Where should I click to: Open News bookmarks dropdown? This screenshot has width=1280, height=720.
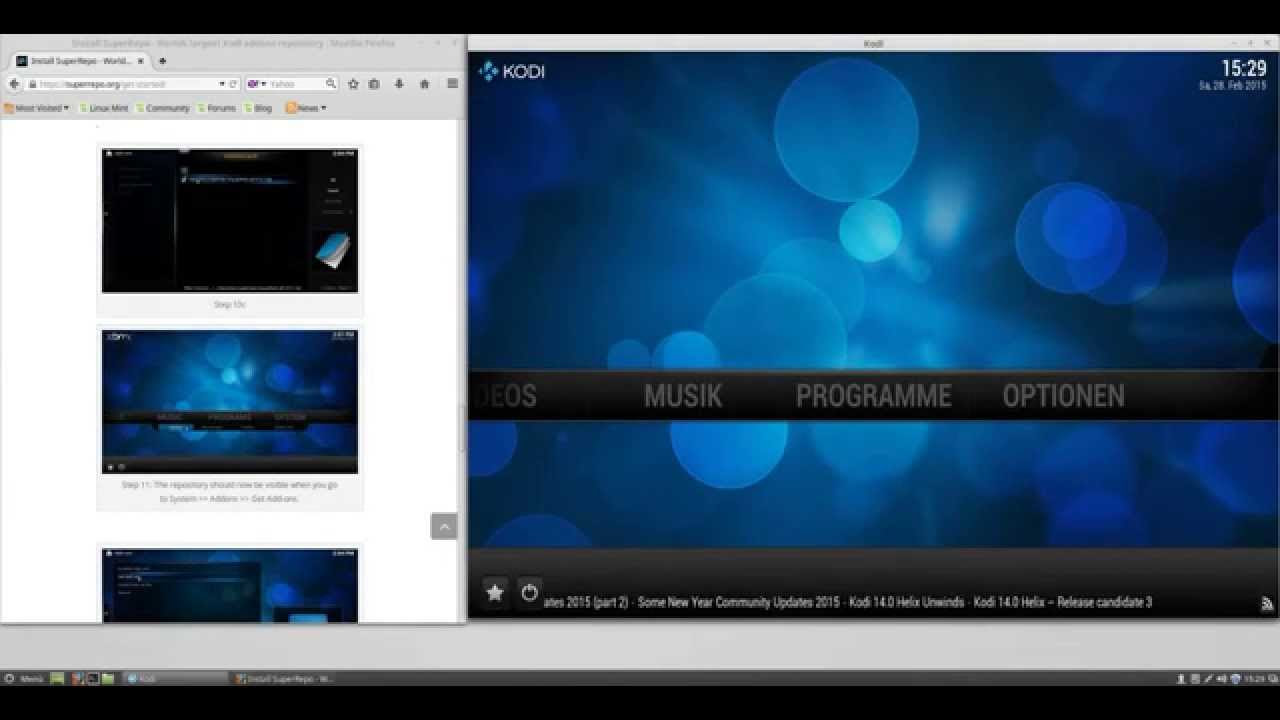point(306,108)
